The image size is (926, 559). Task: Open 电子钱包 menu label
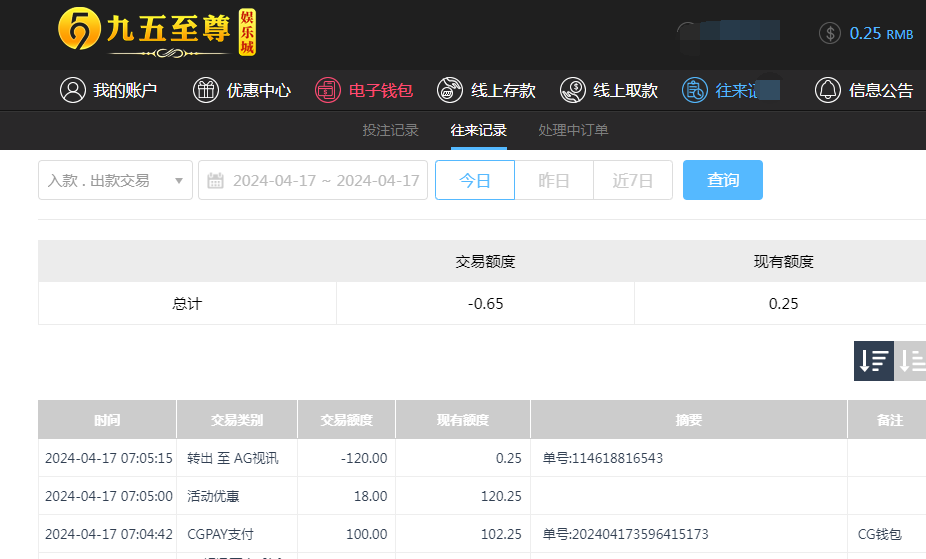(381, 90)
